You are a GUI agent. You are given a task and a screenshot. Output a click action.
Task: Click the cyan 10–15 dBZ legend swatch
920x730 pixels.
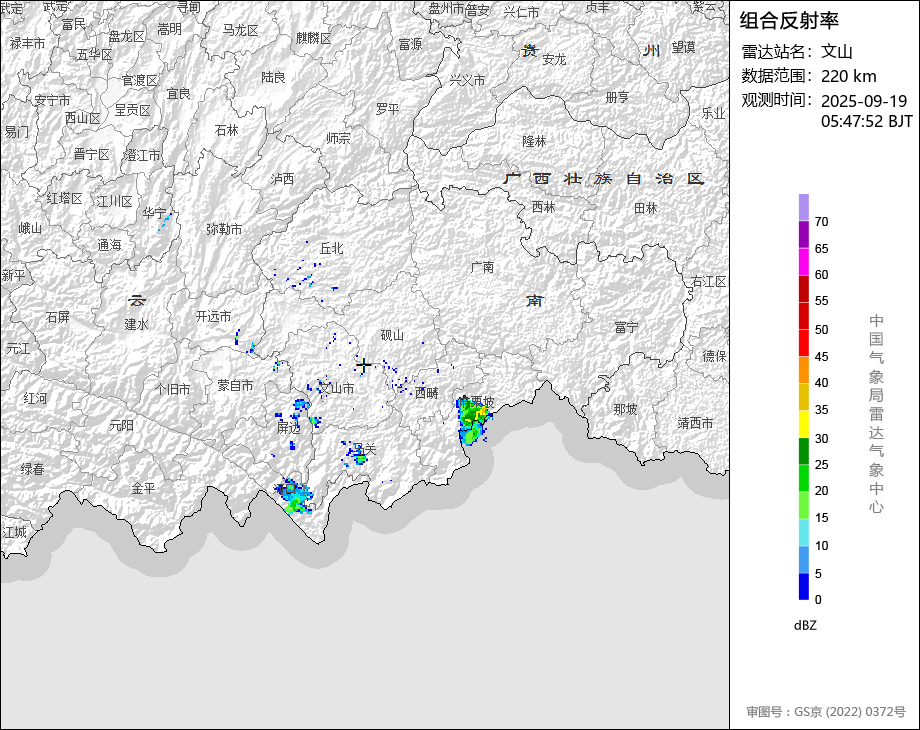pos(803,532)
